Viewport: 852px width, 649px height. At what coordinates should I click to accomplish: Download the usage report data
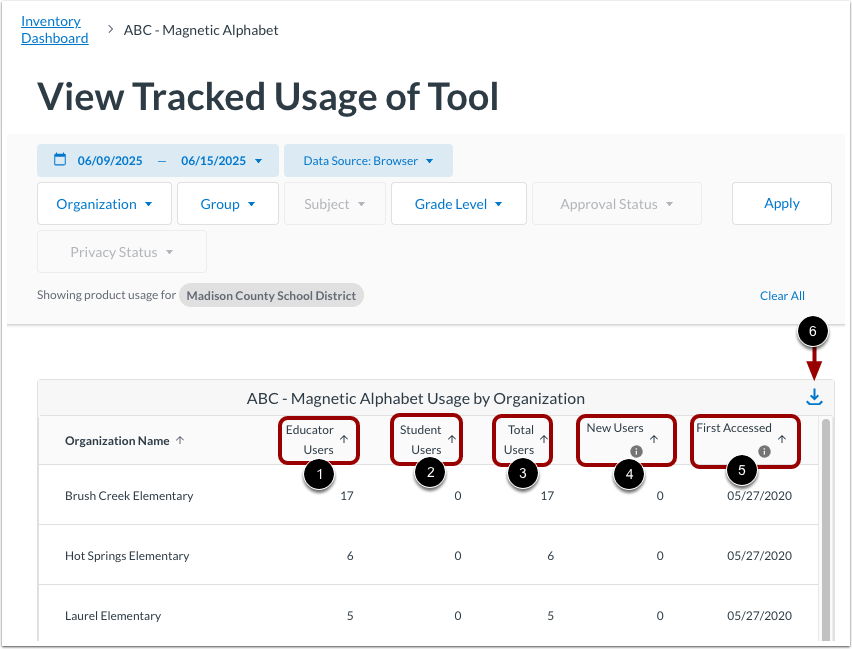[814, 396]
